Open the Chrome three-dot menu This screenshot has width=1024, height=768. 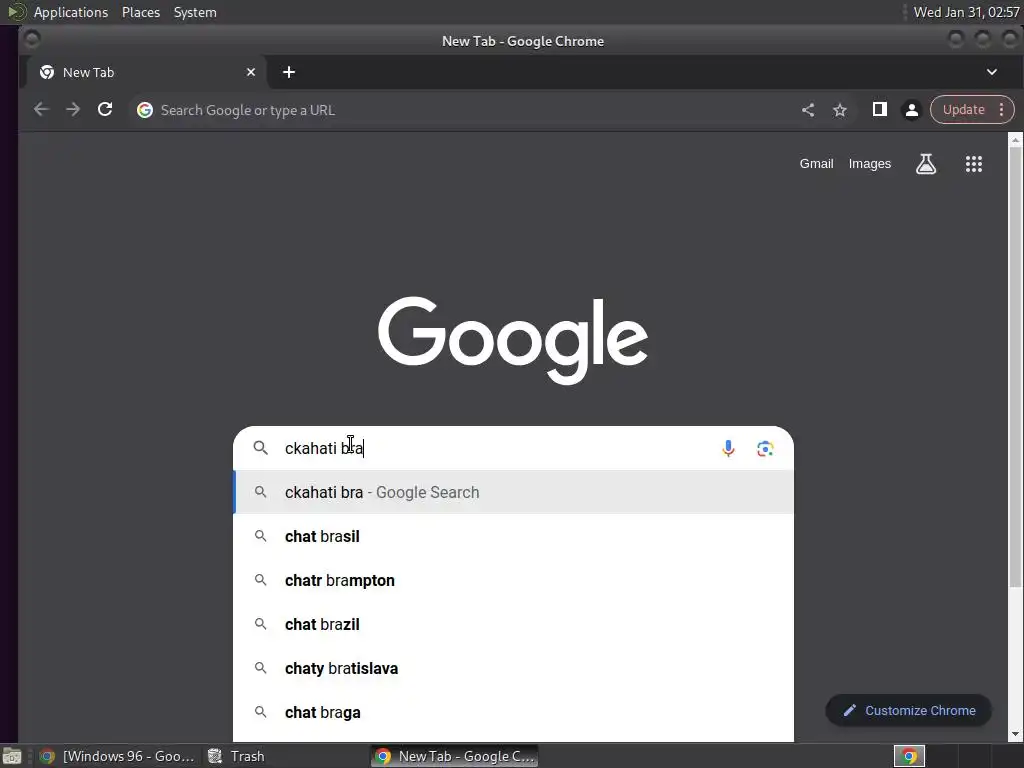tap(1002, 110)
